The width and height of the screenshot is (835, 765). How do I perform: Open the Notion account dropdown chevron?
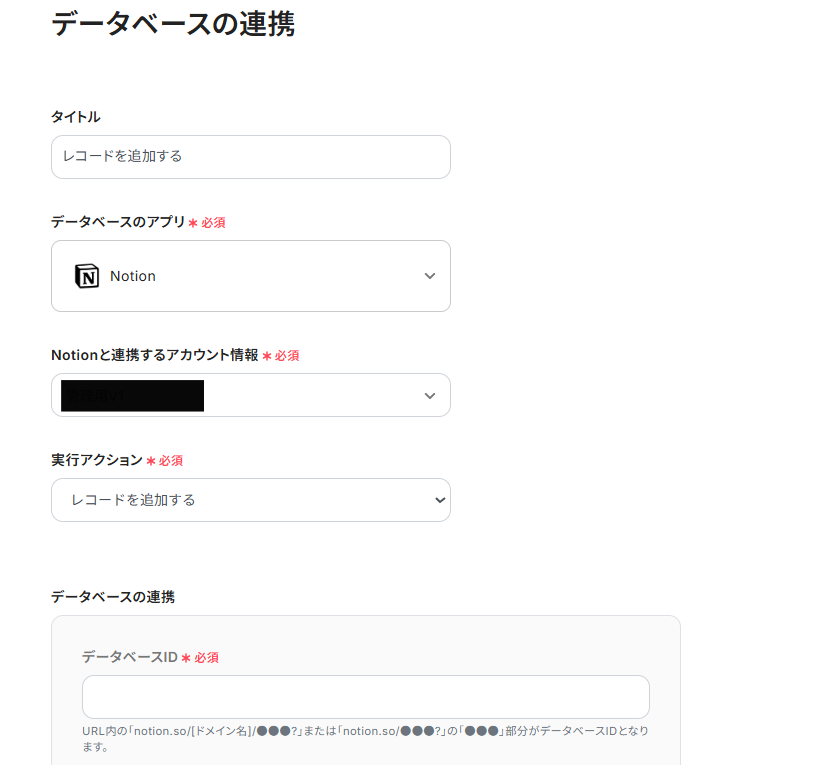[x=430, y=395]
